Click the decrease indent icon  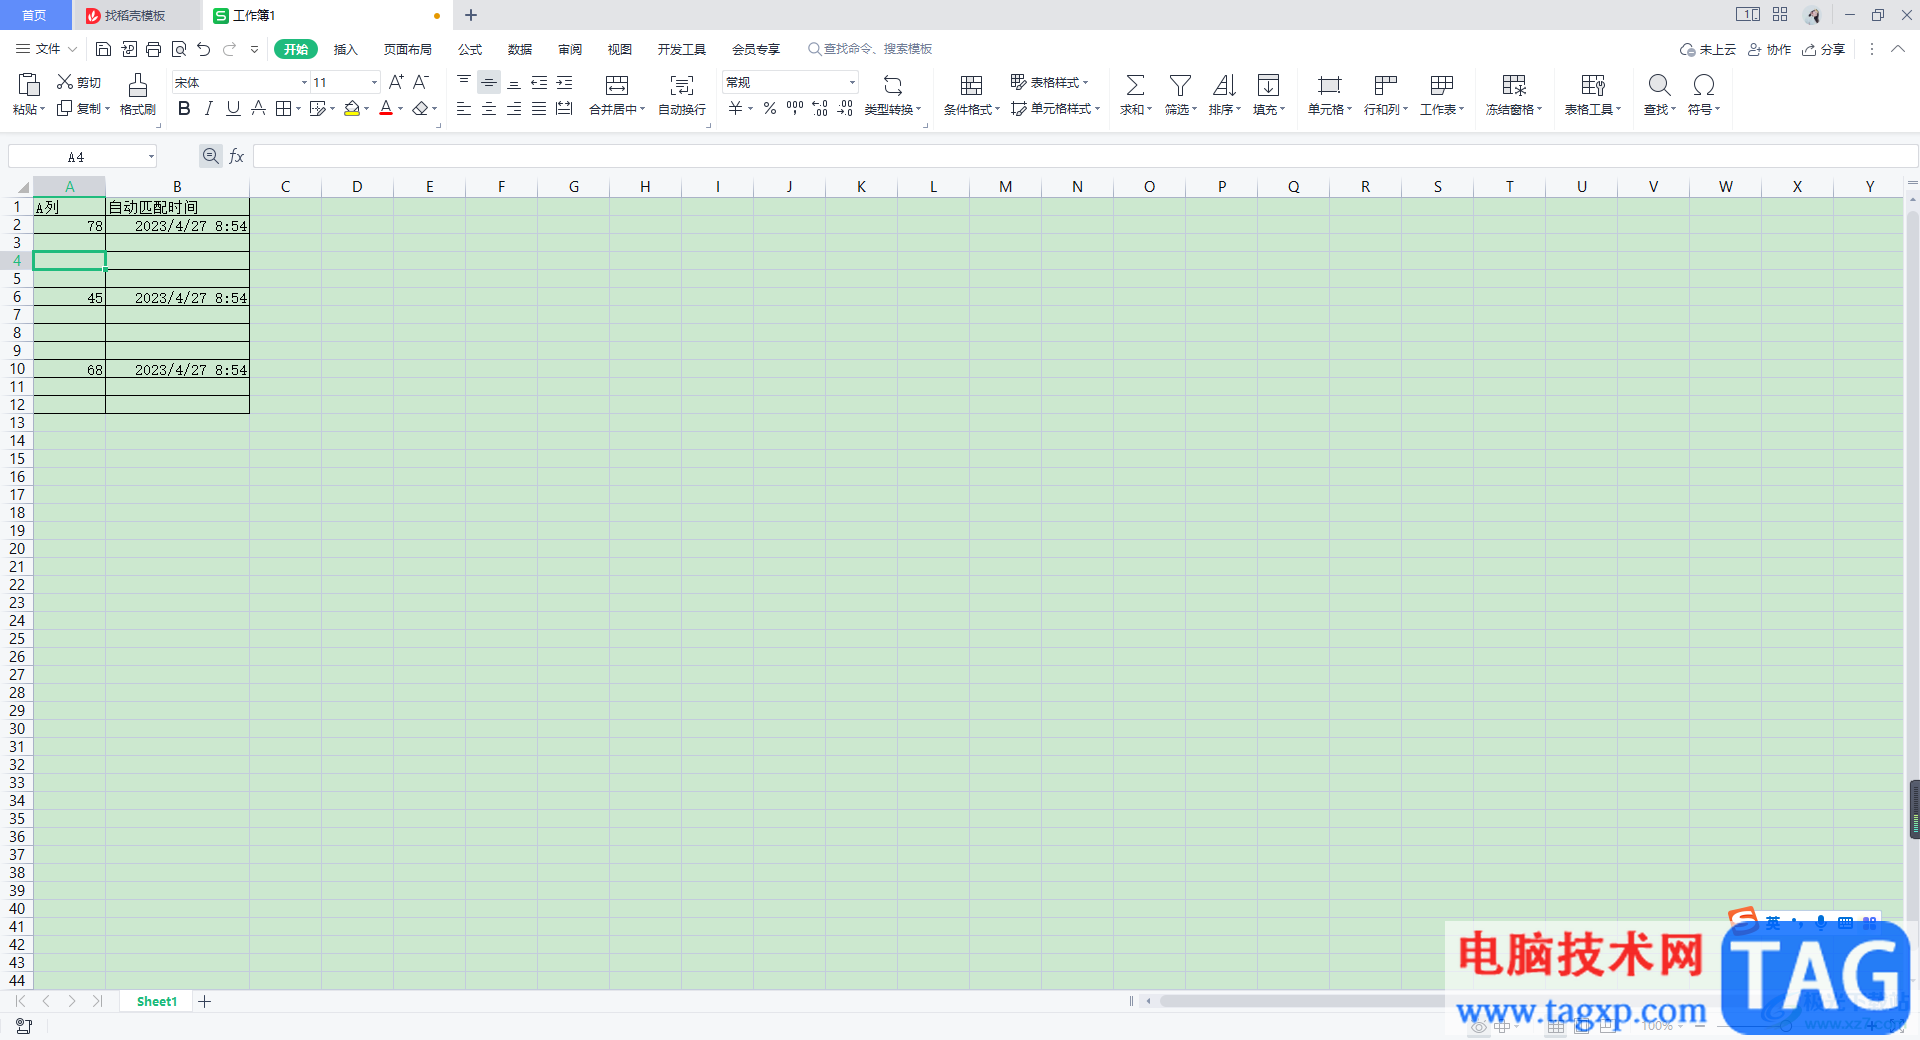coord(539,82)
